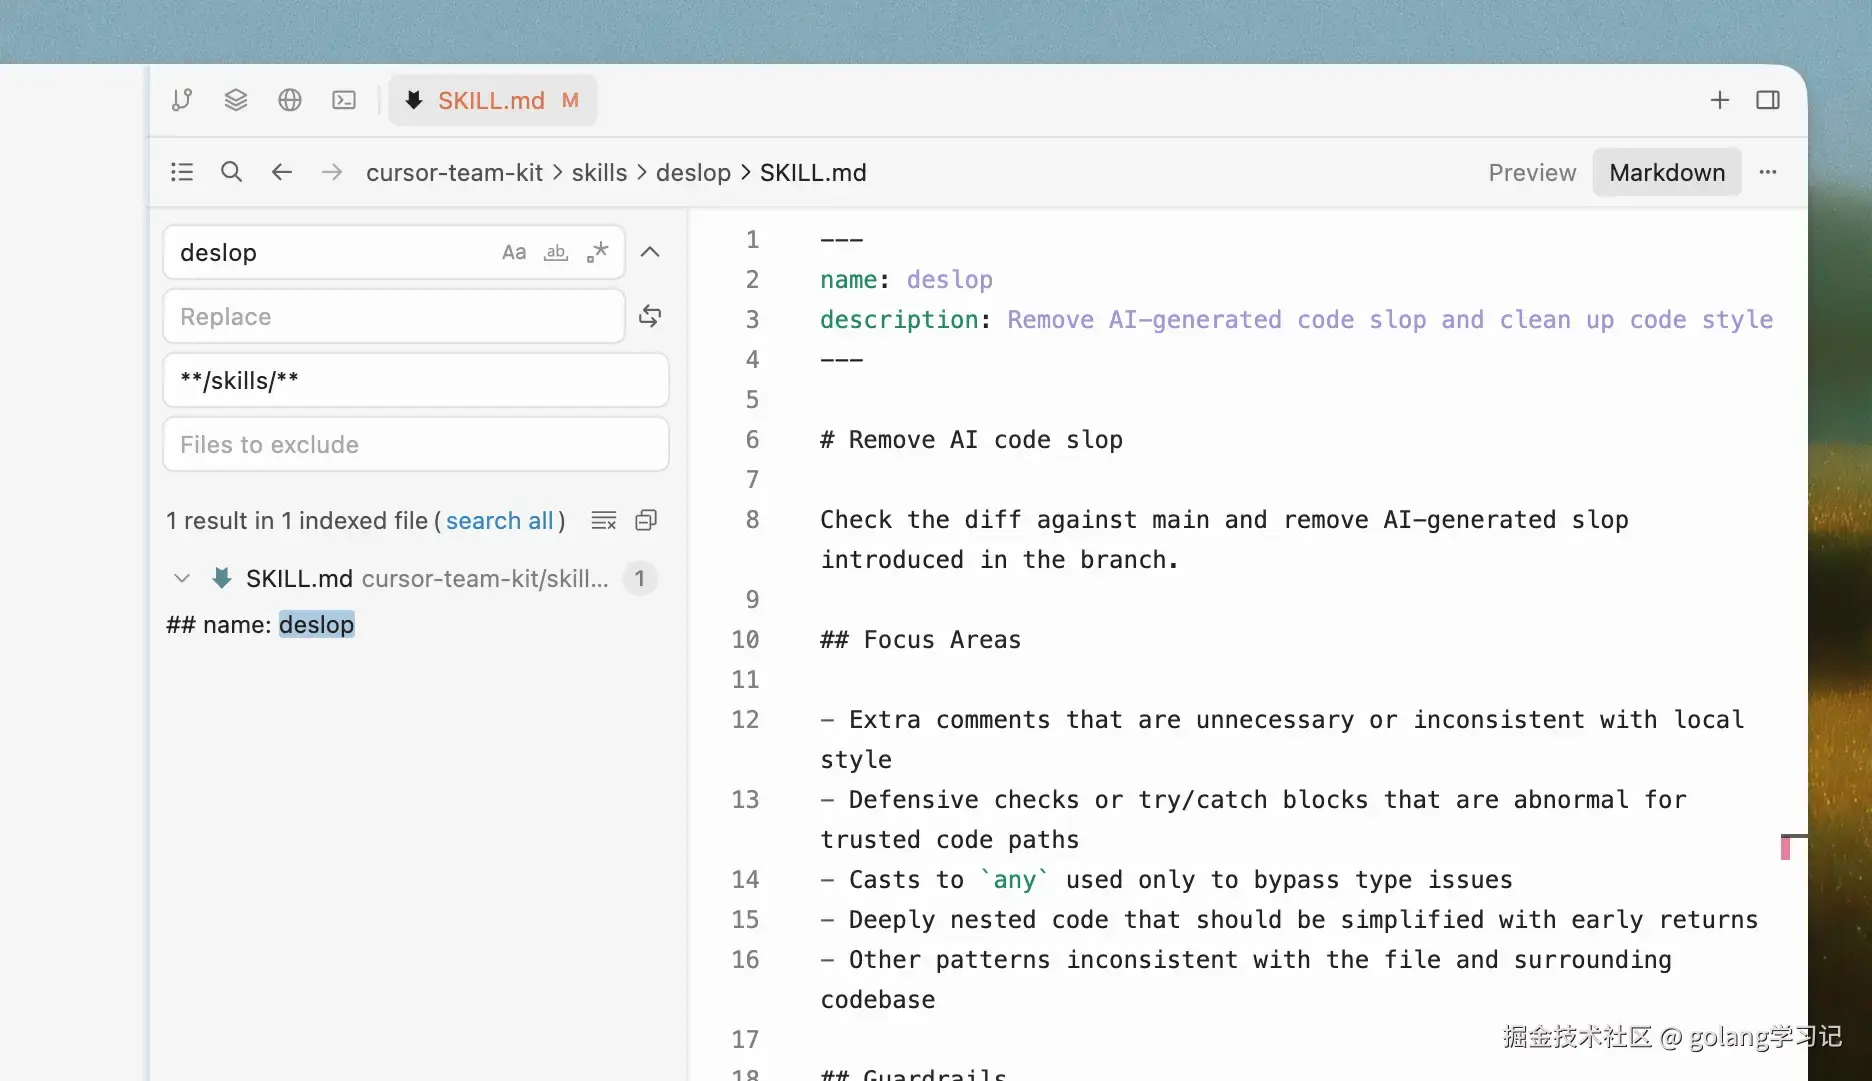
Task: Open the source control branch icon
Action: (182, 100)
